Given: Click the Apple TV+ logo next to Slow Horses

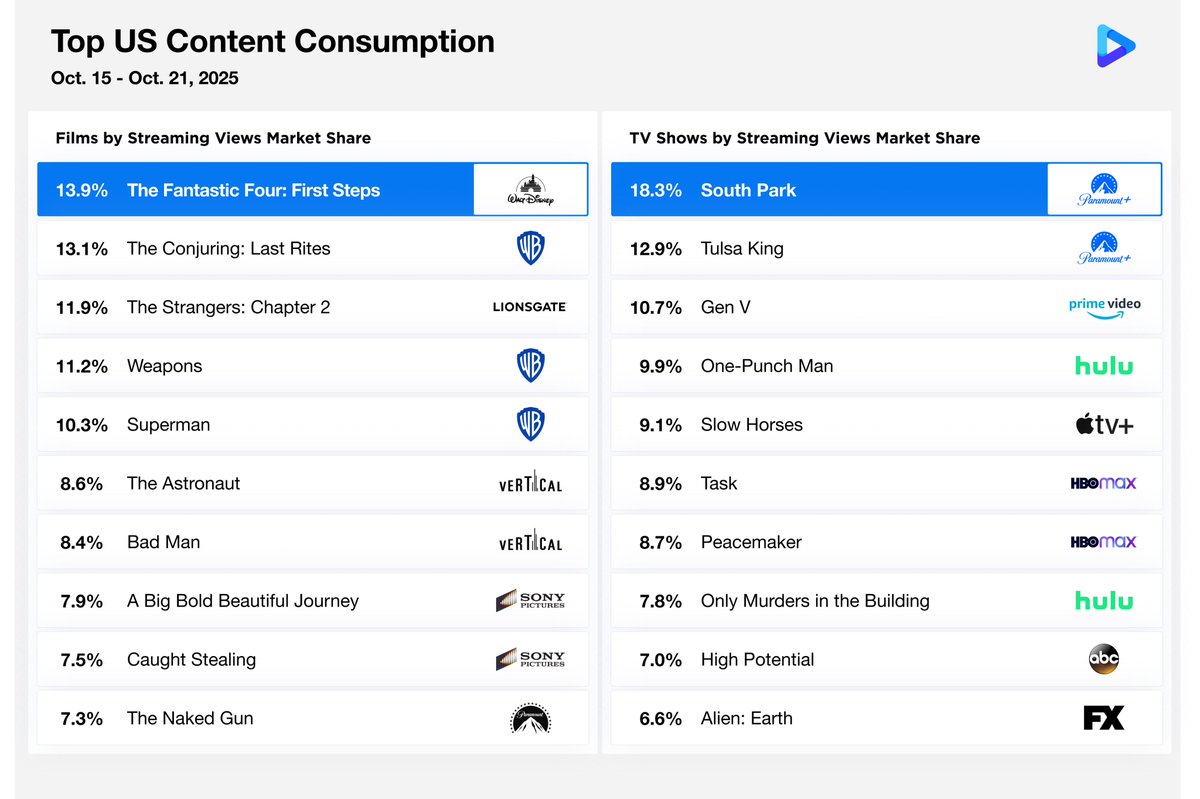Looking at the screenshot, I should pyautogui.click(x=1104, y=424).
